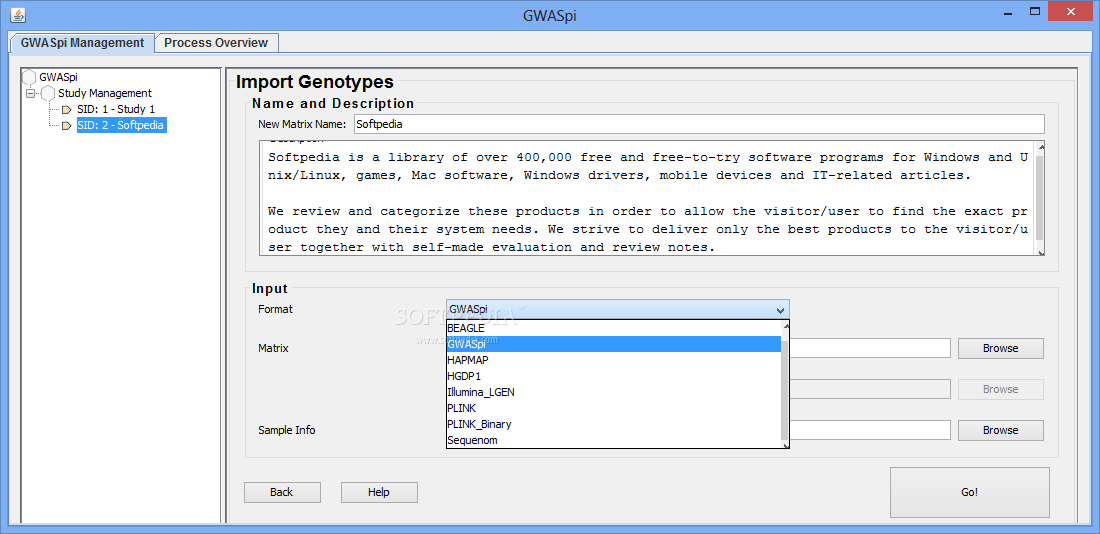Click the Back button
Viewport: 1100px width, 534px height.
click(x=282, y=492)
